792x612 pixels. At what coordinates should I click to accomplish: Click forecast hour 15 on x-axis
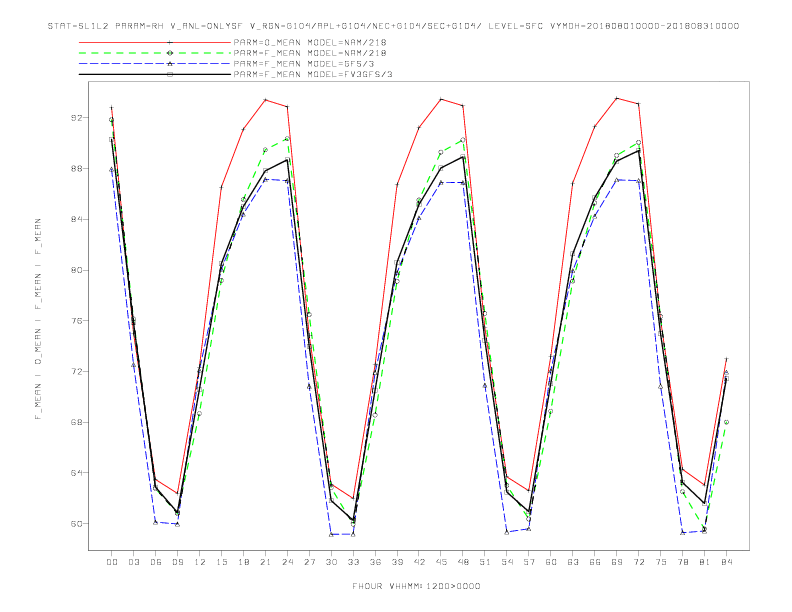click(221, 562)
